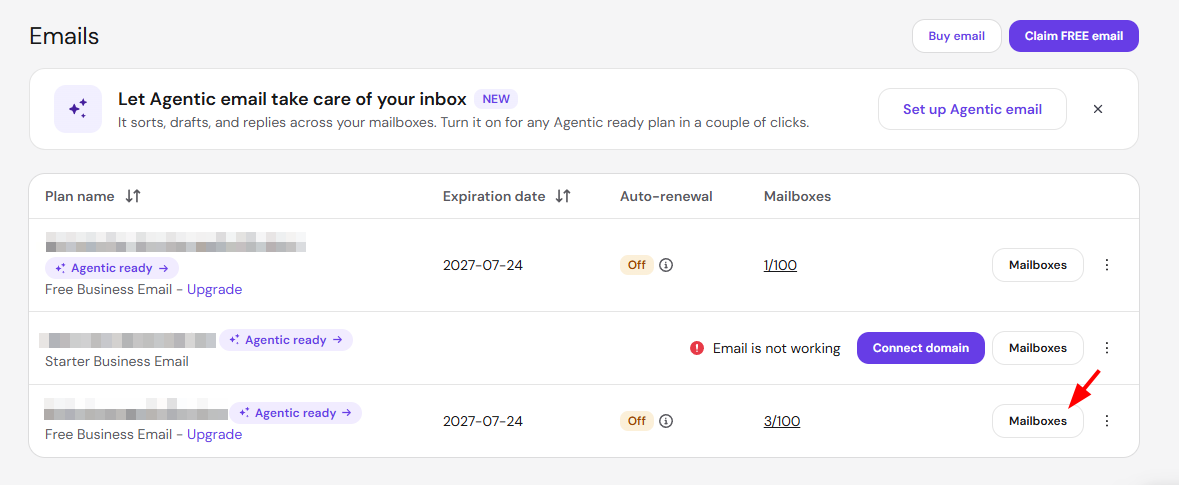The image size is (1179, 485).
Task: Open auto-renewal info icon in third row
Action: click(x=665, y=421)
